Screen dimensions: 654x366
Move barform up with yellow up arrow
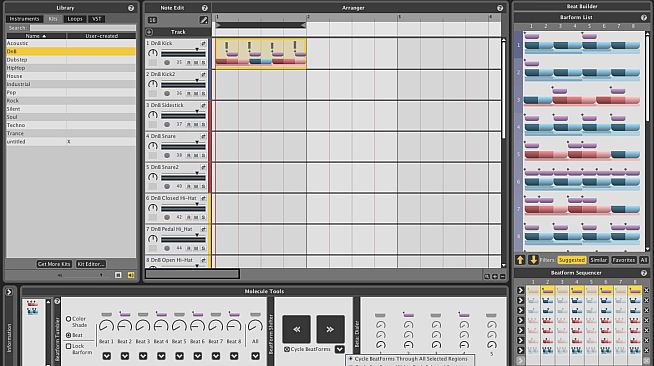[520, 260]
